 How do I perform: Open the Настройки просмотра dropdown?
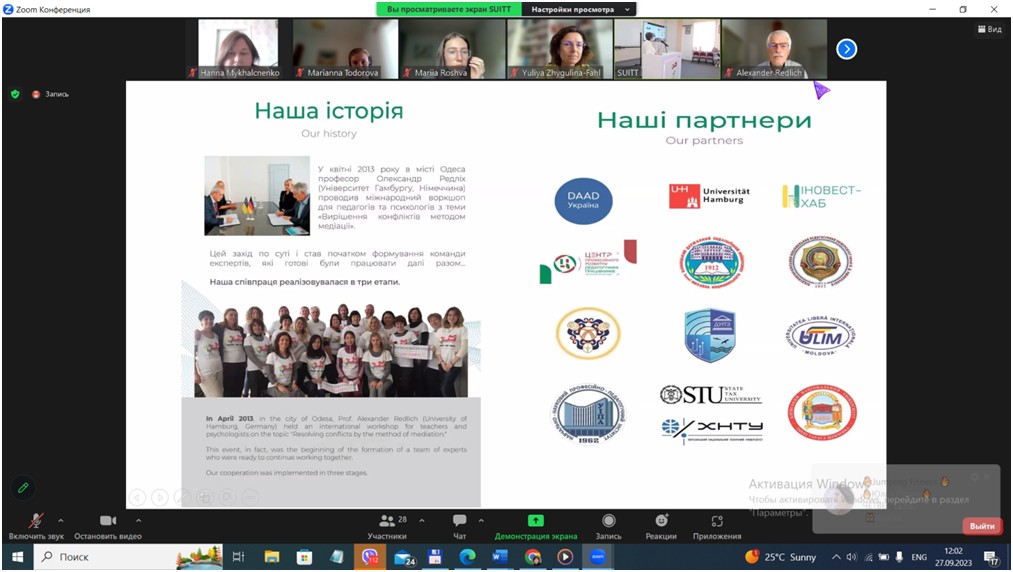580,9
